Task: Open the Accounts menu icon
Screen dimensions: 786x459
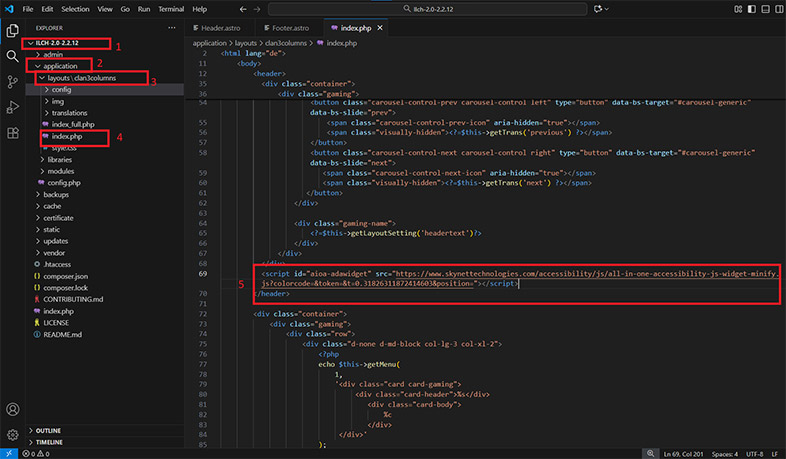Action: pyautogui.click(x=12, y=409)
